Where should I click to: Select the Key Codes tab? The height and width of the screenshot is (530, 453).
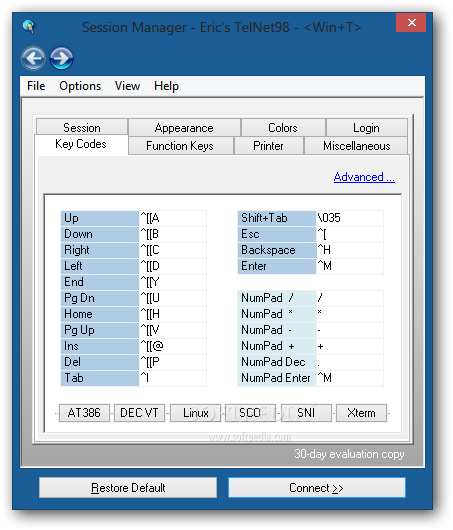point(81,144)
